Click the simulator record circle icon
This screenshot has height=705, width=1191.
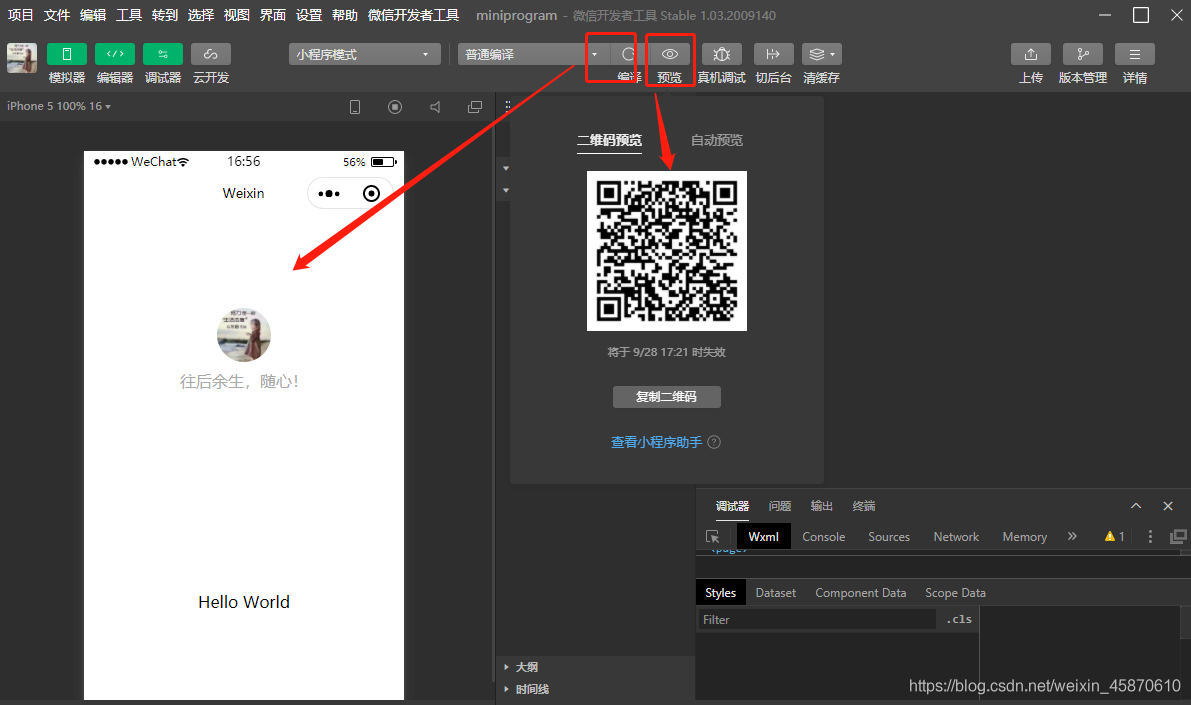(395, 107)
